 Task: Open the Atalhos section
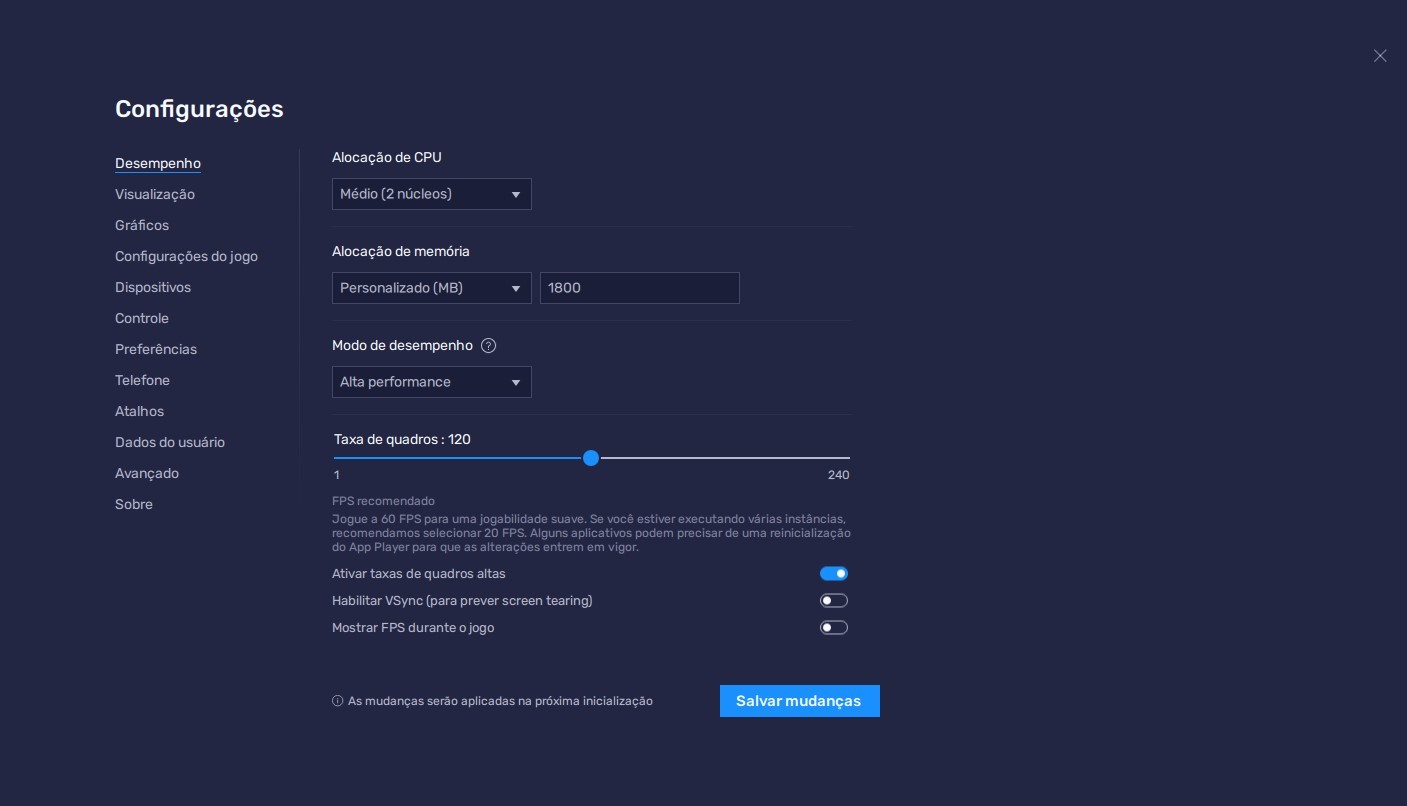point(139,411)
